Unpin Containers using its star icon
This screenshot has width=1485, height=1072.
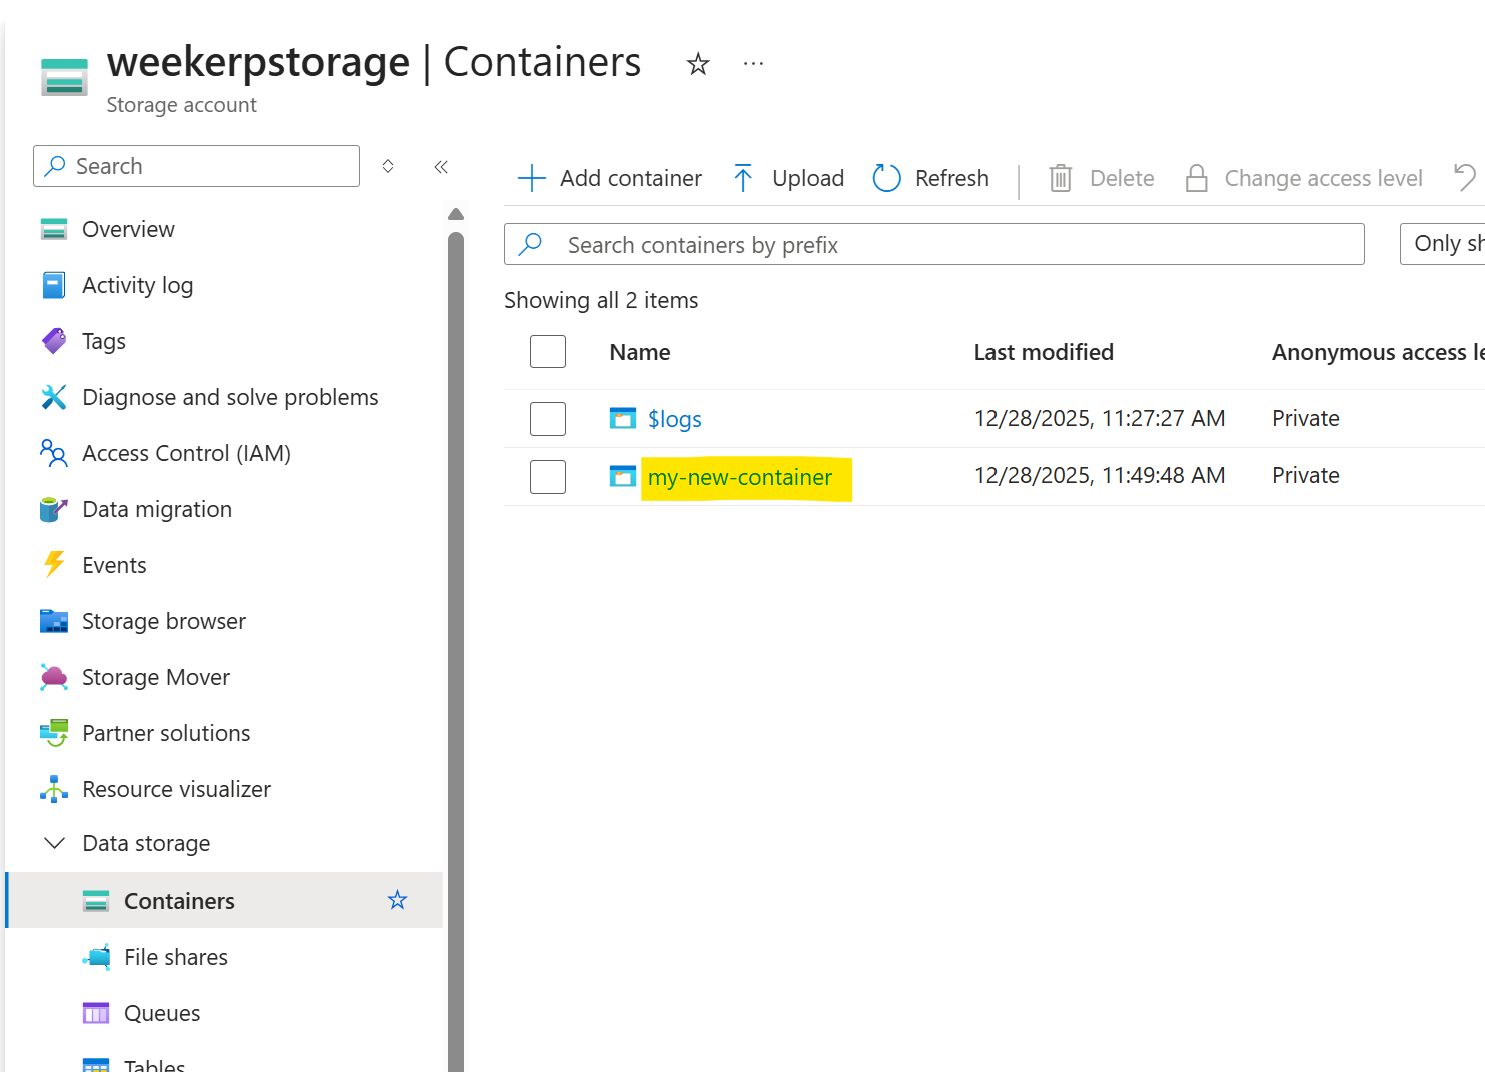[397, 900]
